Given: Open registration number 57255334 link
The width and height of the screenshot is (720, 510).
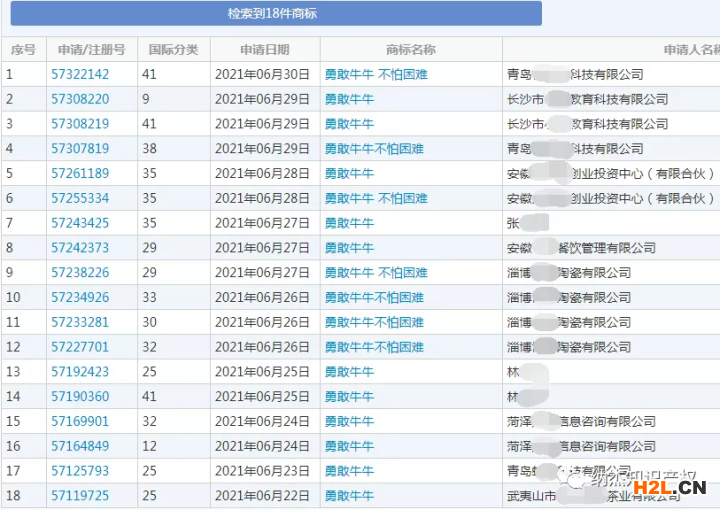Looking at the screenshot, I should click(x=80, y=198).
